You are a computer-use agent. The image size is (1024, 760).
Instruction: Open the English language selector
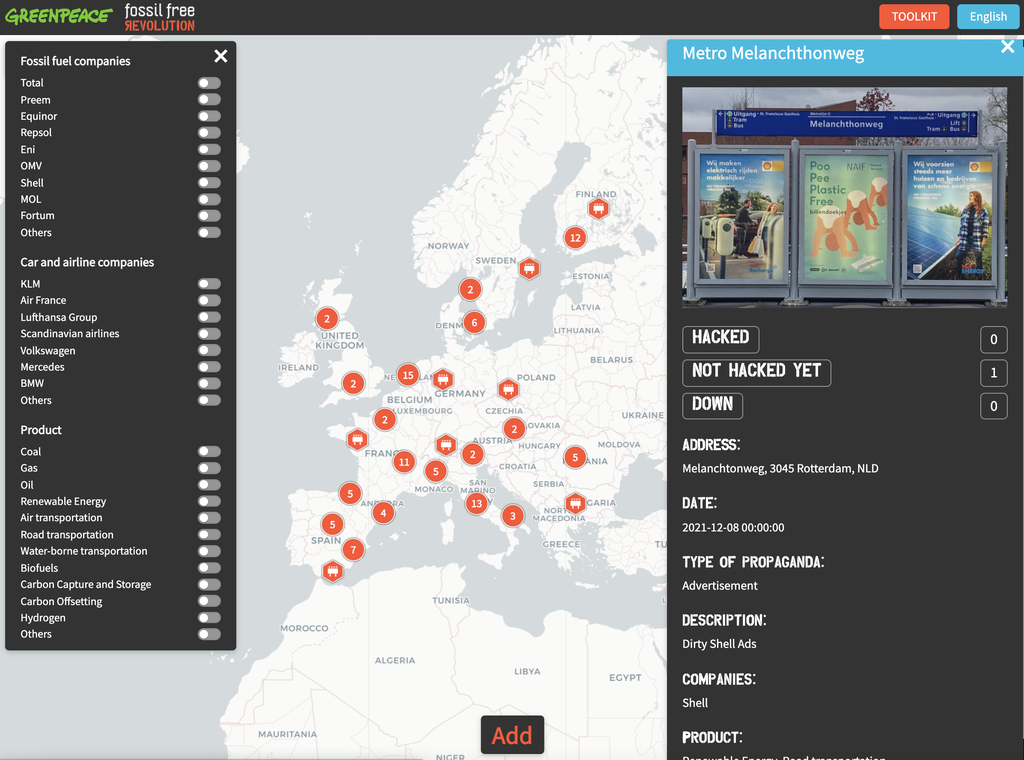click(987, 16)
